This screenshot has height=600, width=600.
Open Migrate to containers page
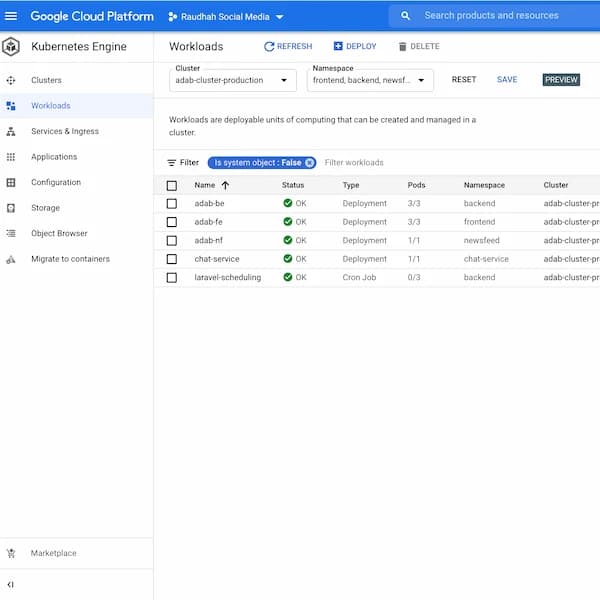pyautogui.click(x=70, y=259)
